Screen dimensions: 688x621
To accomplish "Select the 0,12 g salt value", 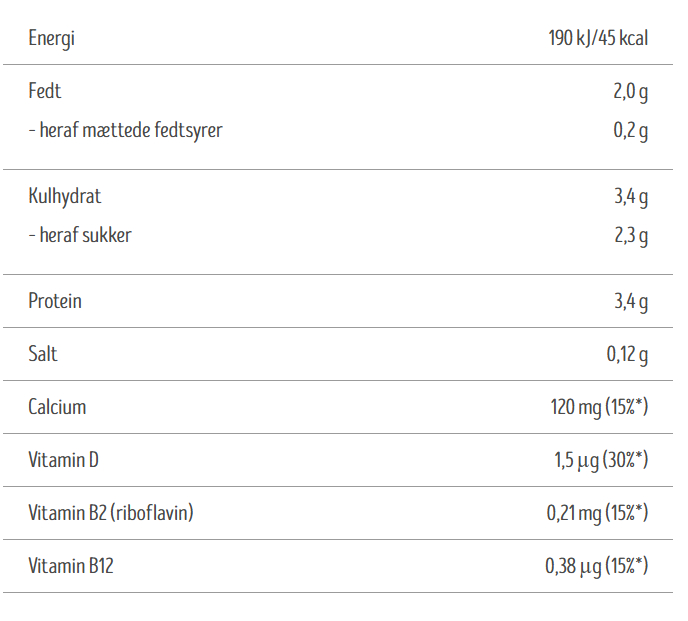I will coord(627,354).
